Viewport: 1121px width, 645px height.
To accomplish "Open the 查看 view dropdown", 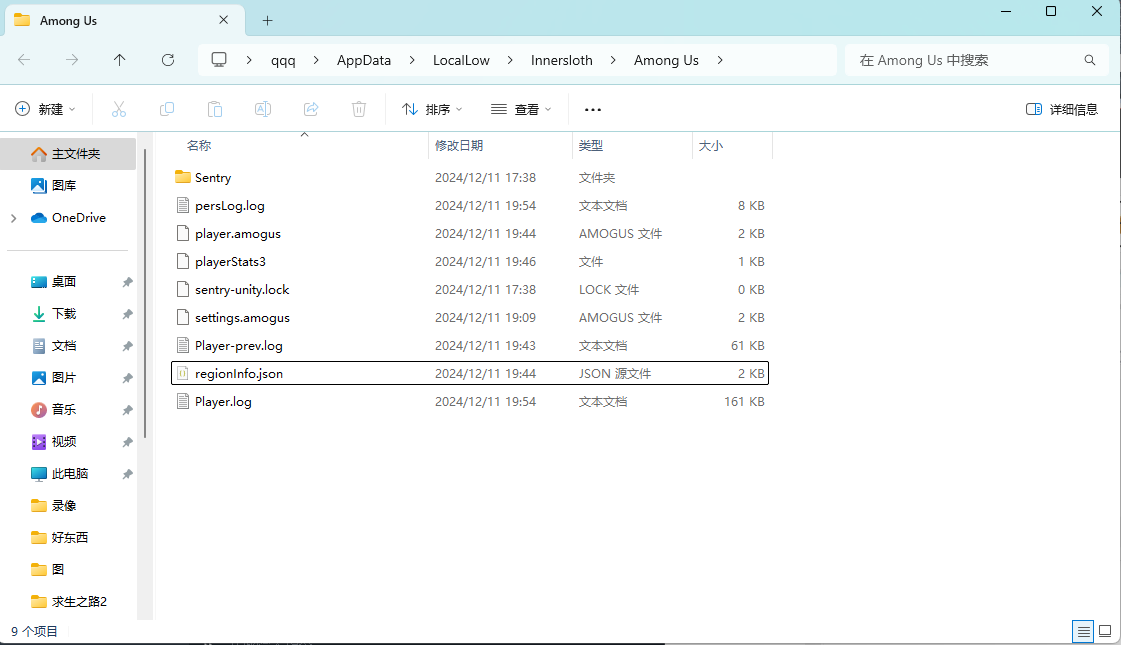I will [521, 109].
